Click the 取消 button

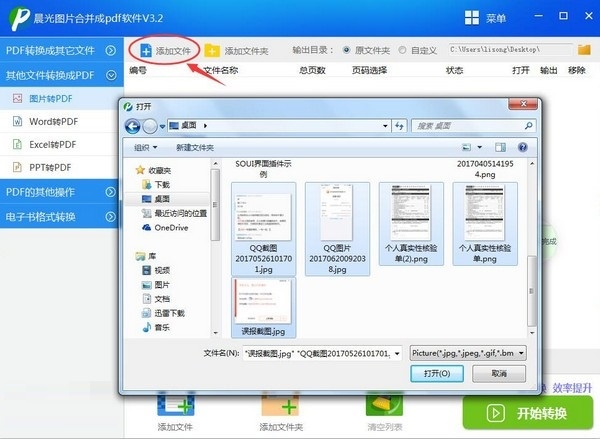pyautogui.click(x=499, y=373)
